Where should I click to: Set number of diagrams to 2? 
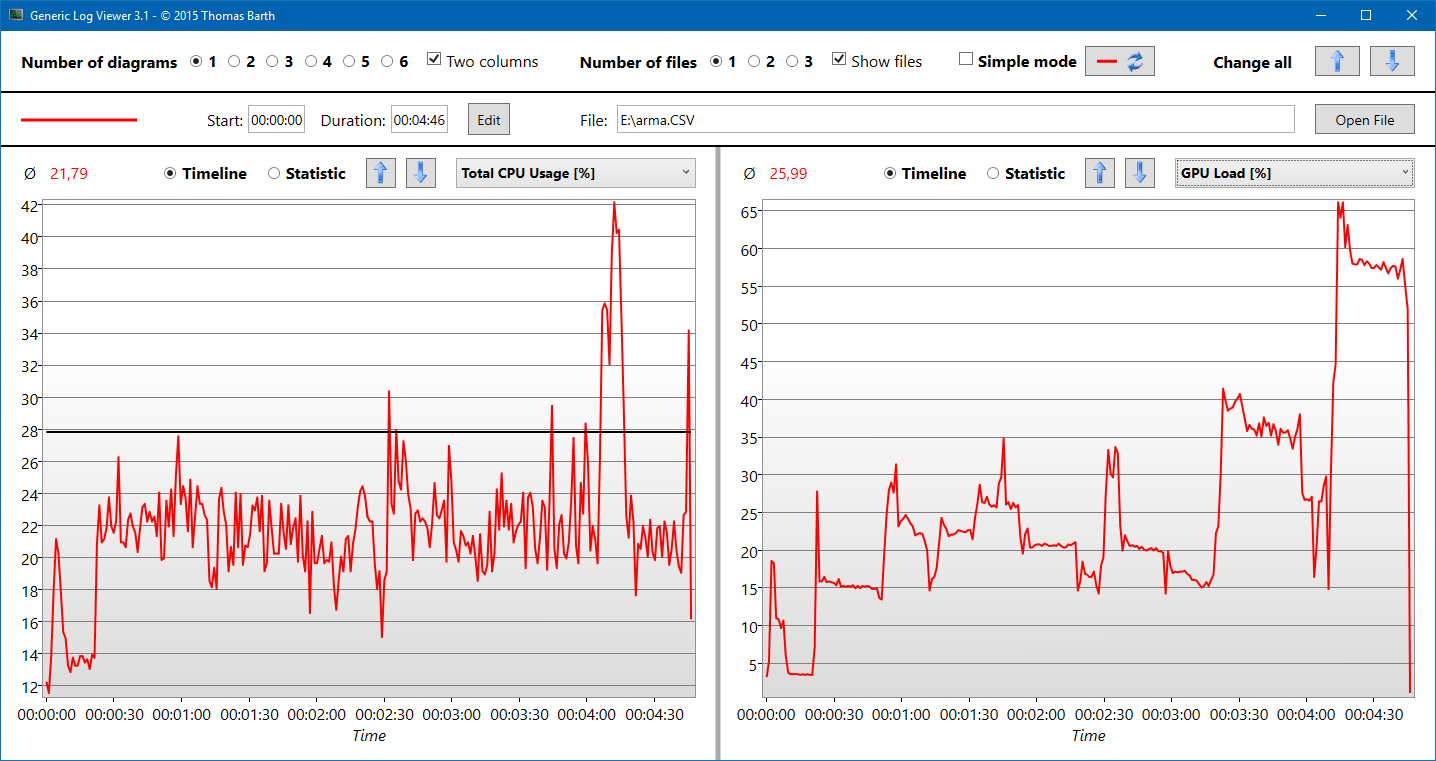pos(234,61)
